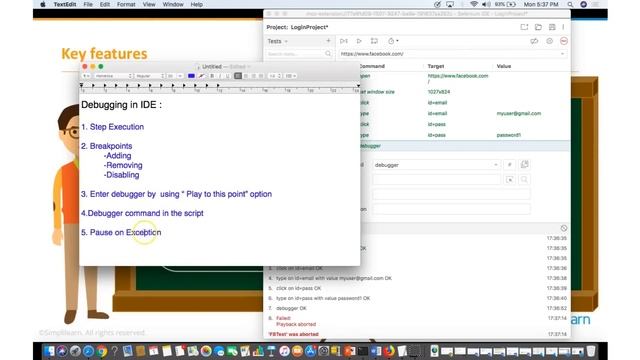Open the TextEdit paragraph styles dropdown
The width and height of the screenshot is (640, 360).
click(x=86, y=76)
